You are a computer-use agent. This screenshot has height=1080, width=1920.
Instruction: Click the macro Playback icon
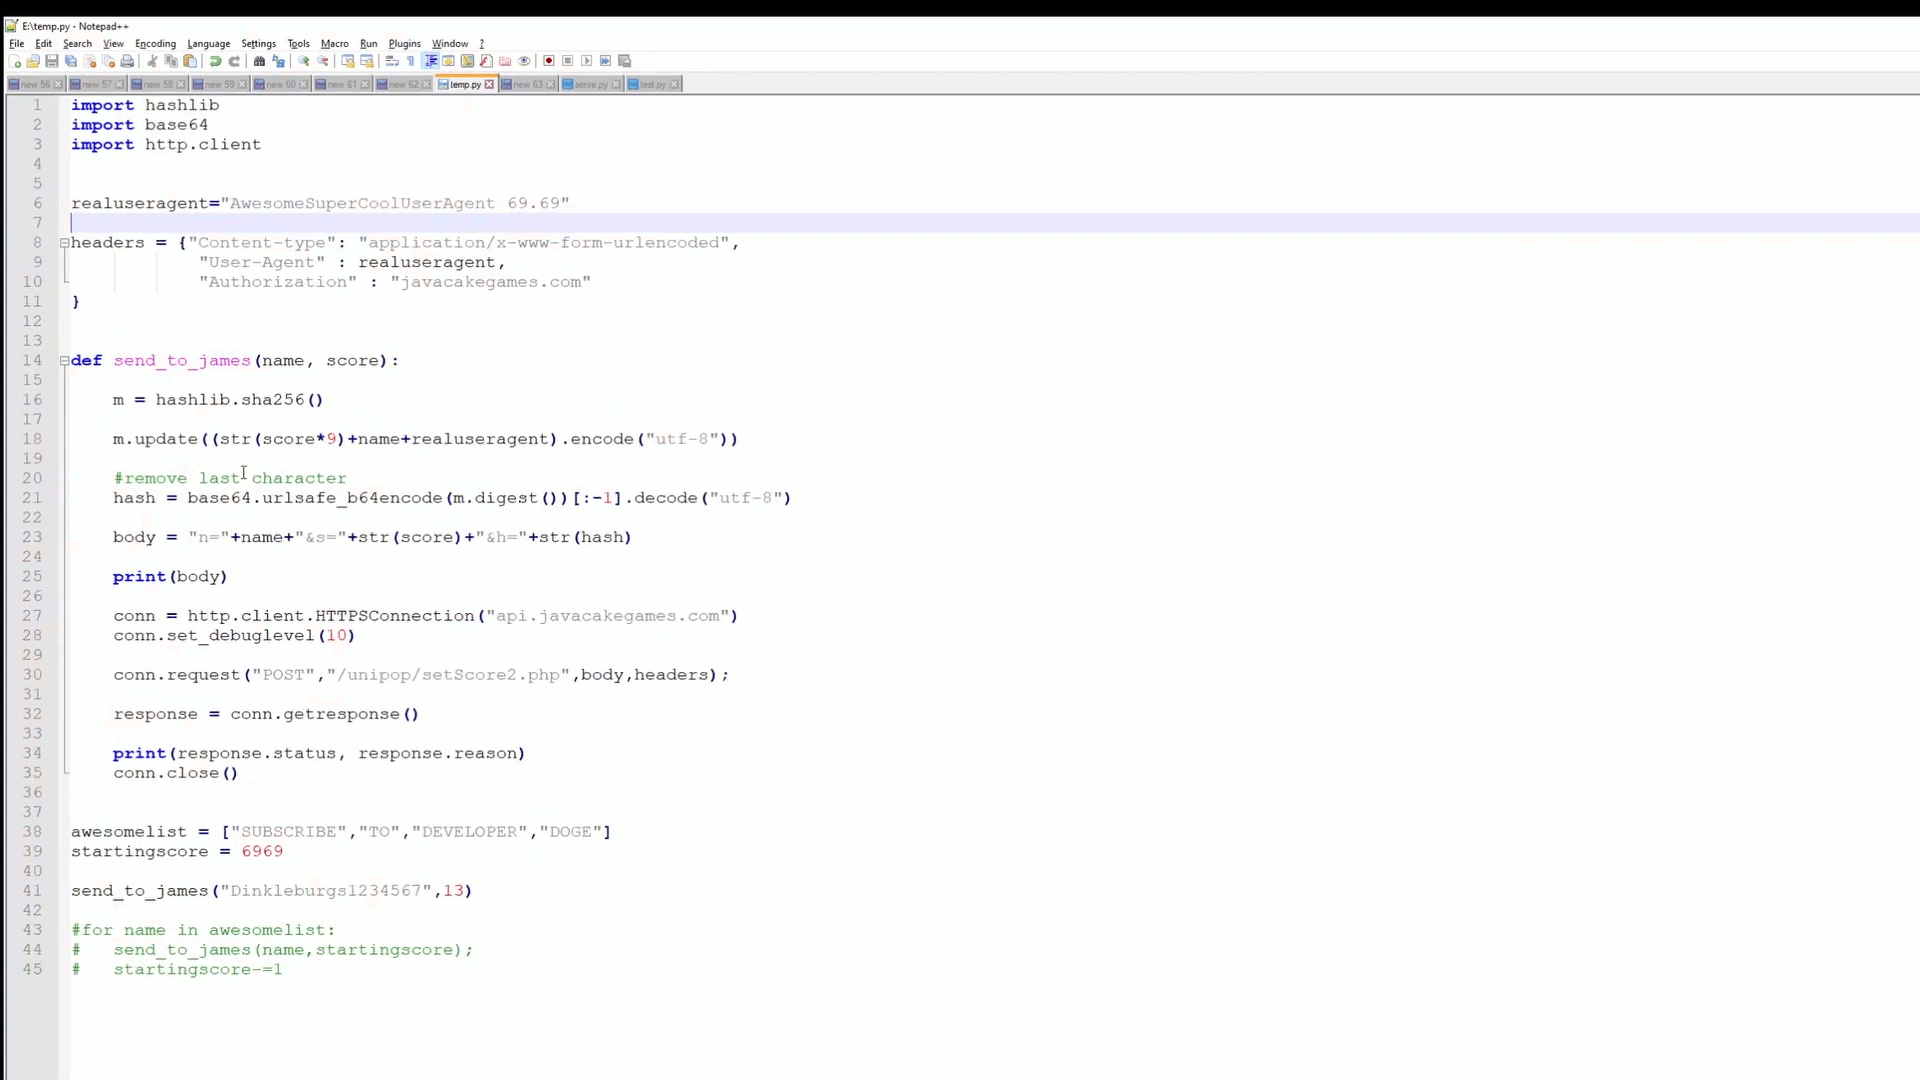[586, 61]
